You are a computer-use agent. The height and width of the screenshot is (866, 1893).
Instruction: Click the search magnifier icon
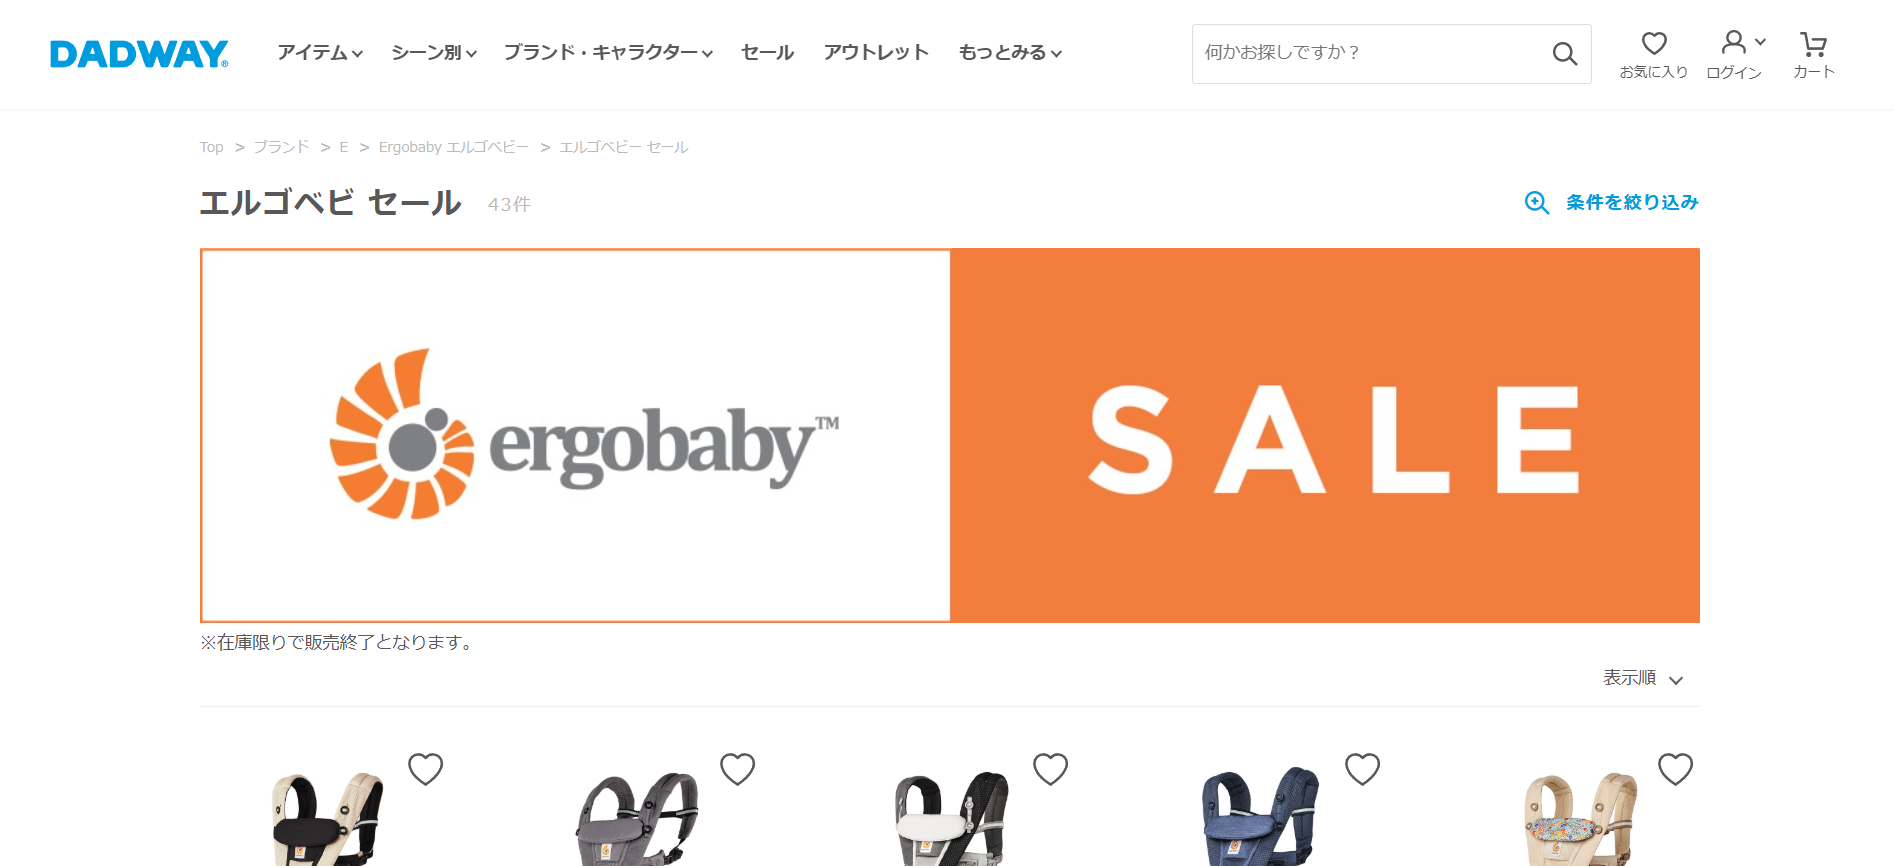click(x=1565, y=54)
